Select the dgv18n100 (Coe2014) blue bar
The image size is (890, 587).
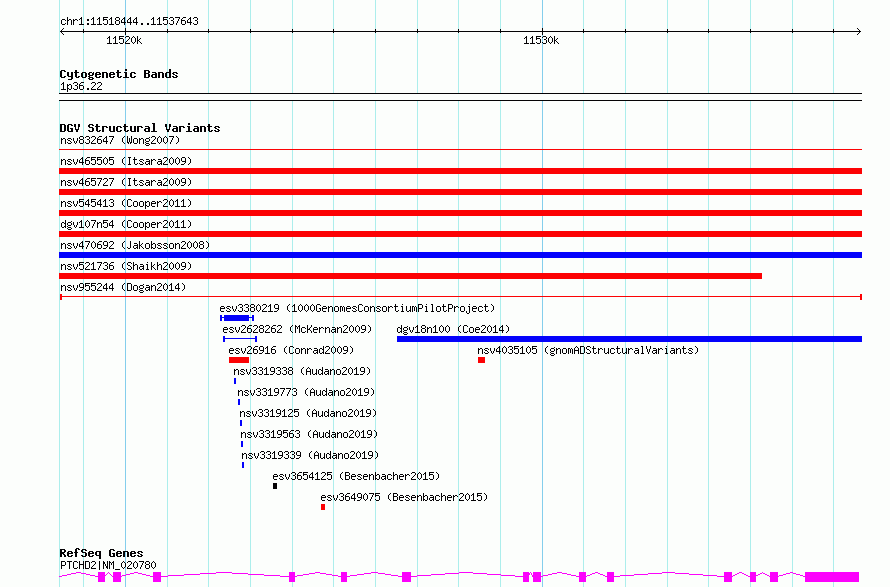tap(629, 339)
